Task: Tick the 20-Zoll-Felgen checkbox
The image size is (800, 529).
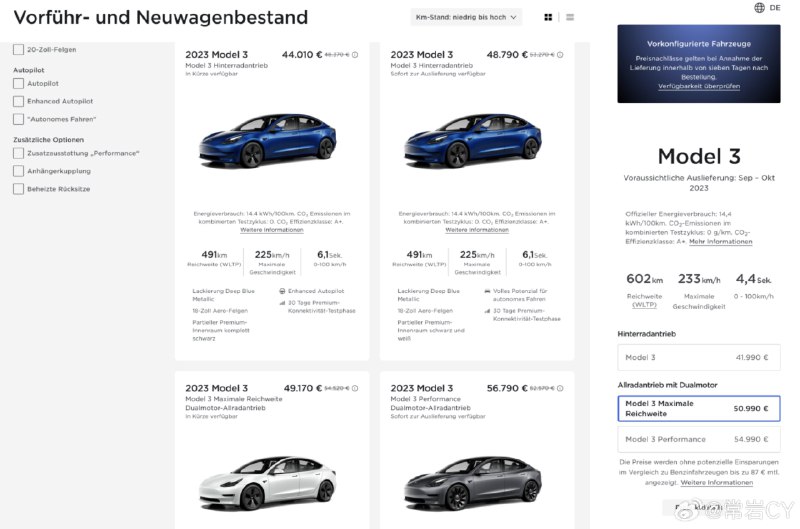Action: tap(18, 49)
